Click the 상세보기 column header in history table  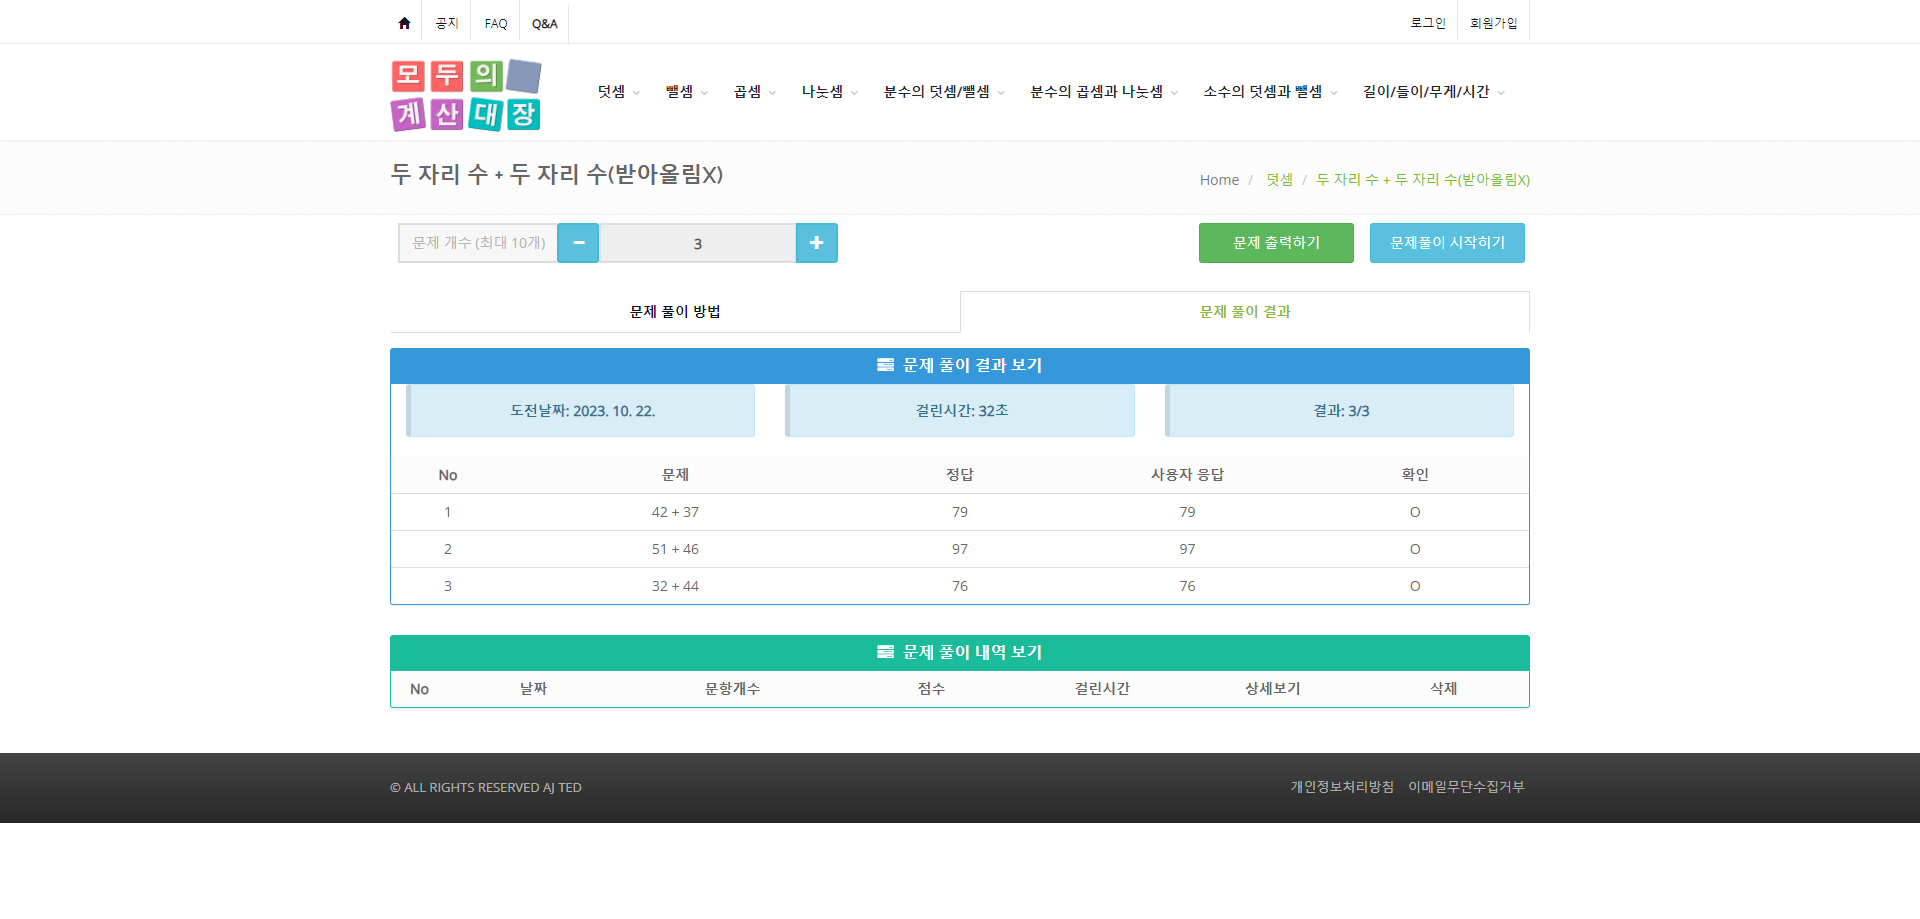point(1272,689)
